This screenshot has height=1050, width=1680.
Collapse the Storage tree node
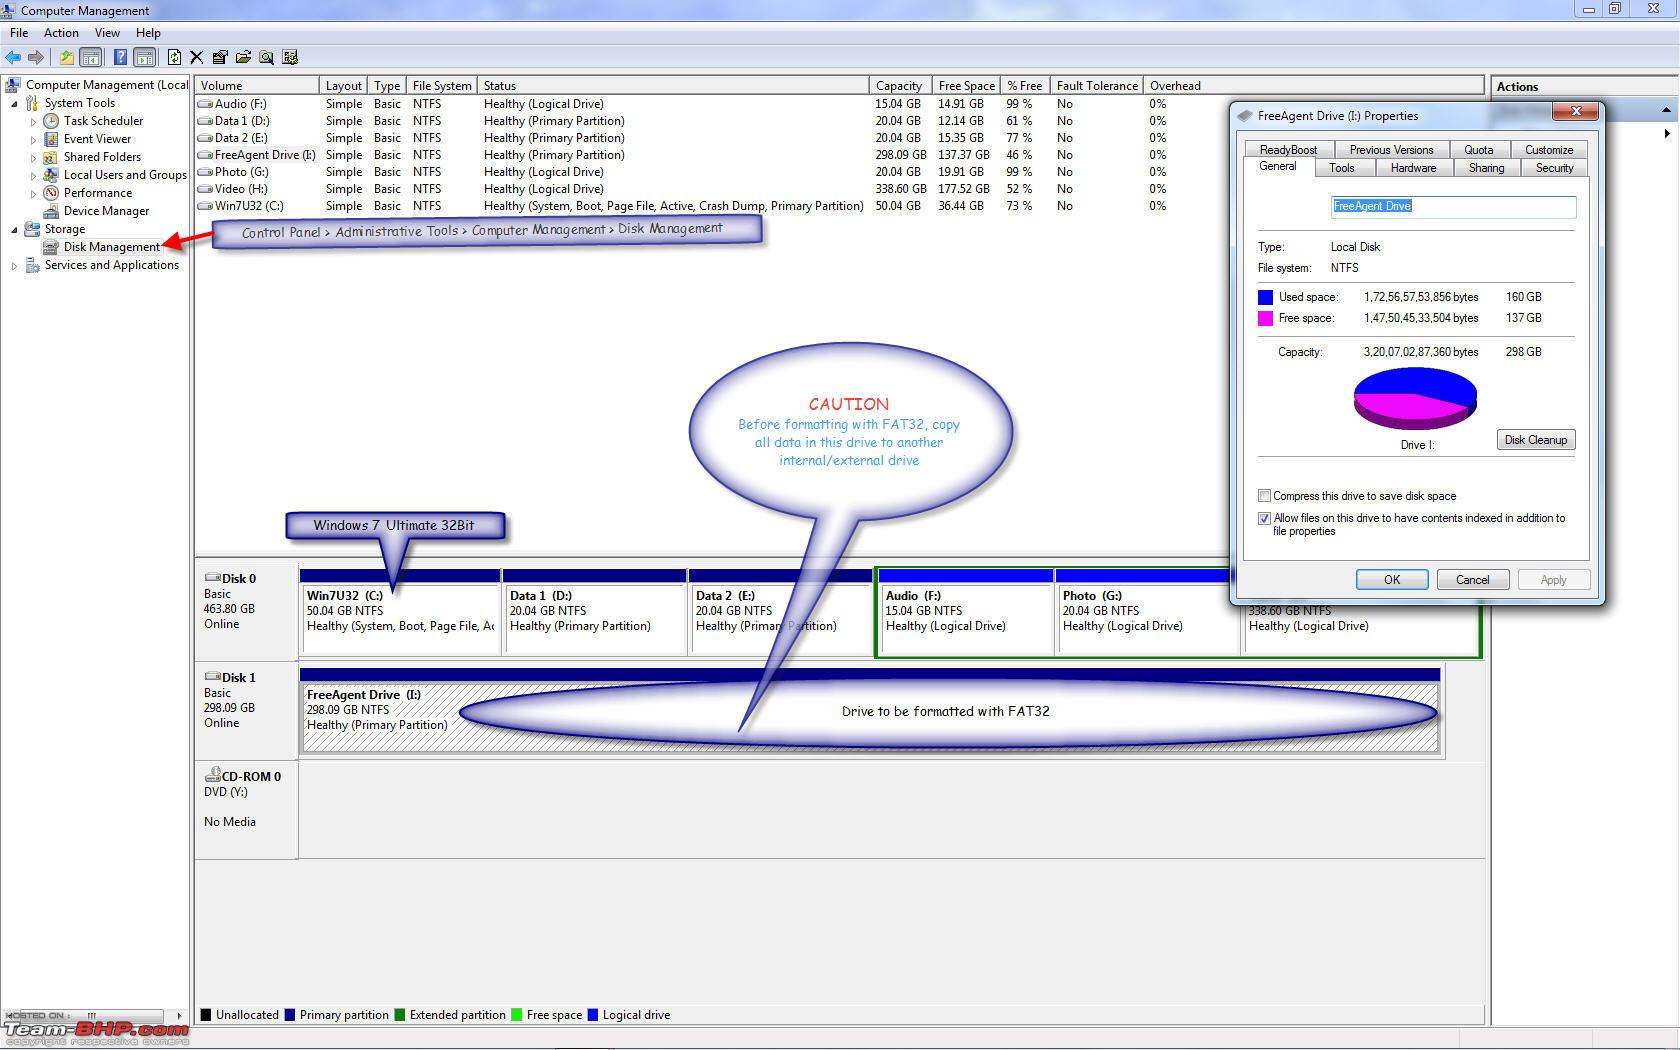[14, 229]
